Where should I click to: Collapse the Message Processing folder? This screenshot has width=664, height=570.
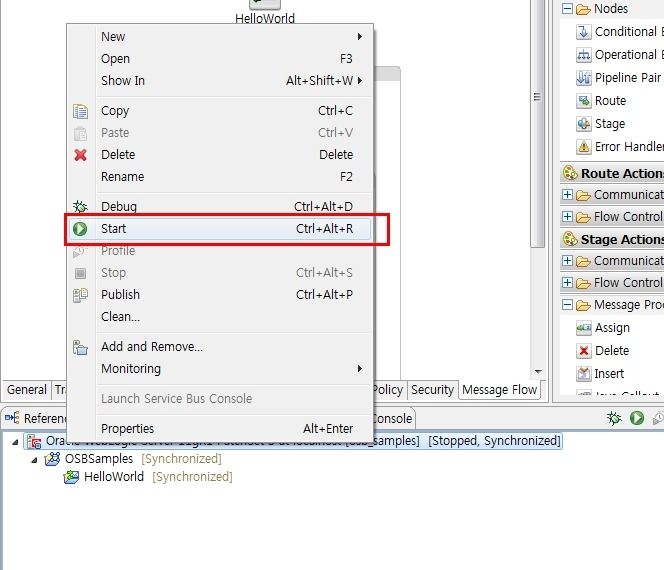pyautogui.click(x=567, y=304)
